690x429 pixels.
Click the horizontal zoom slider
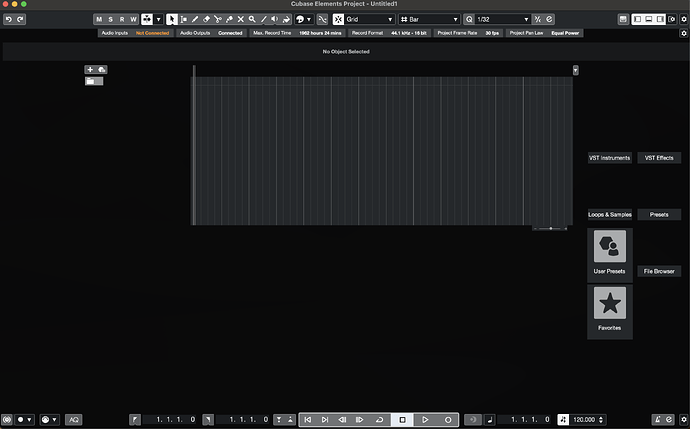[x=551, y=228]
